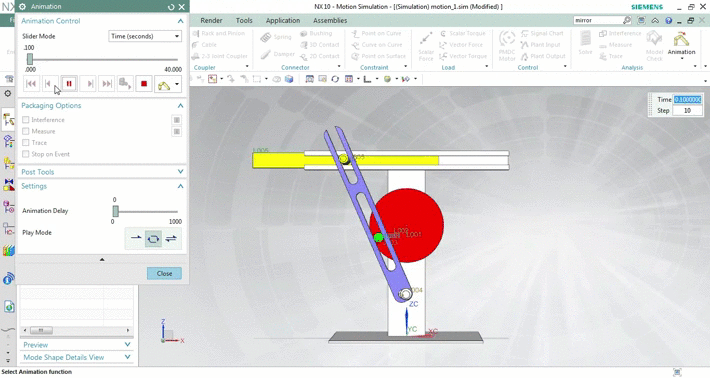Viewport: 710px width, 378px height.
Task: Collapse the Packaging Options section
Action: [x=180, y=105]
